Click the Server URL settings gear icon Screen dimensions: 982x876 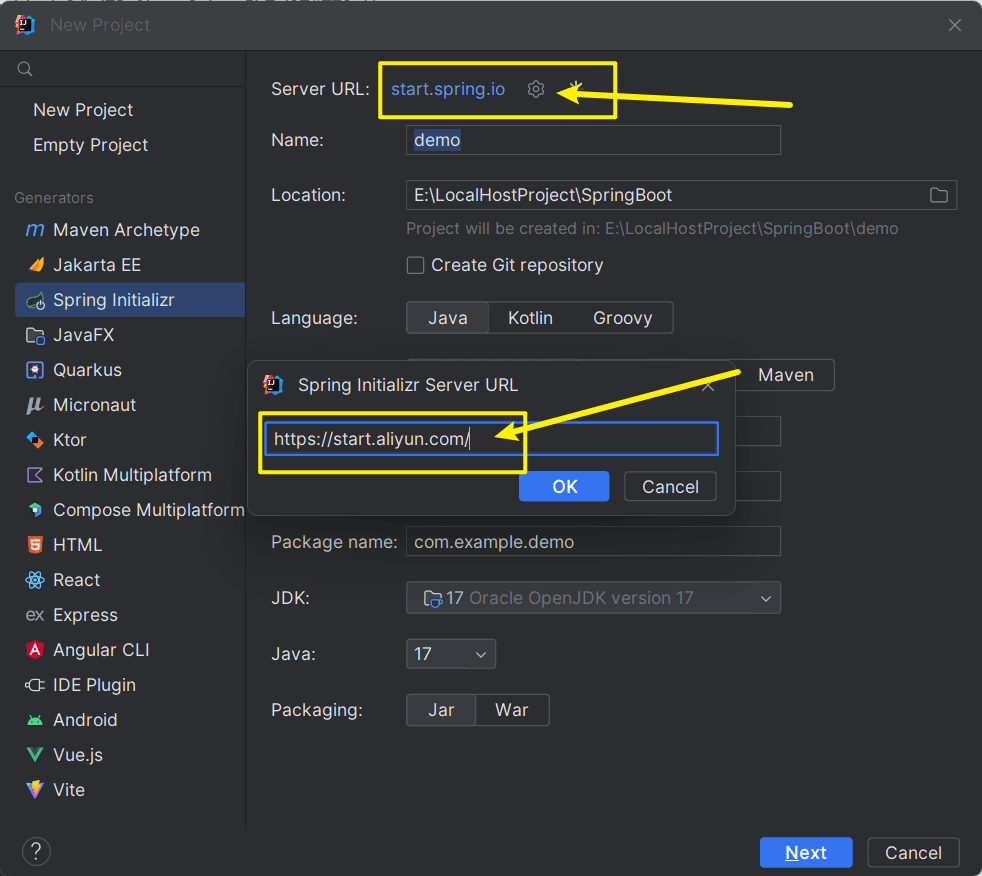(x=535, y=89)
